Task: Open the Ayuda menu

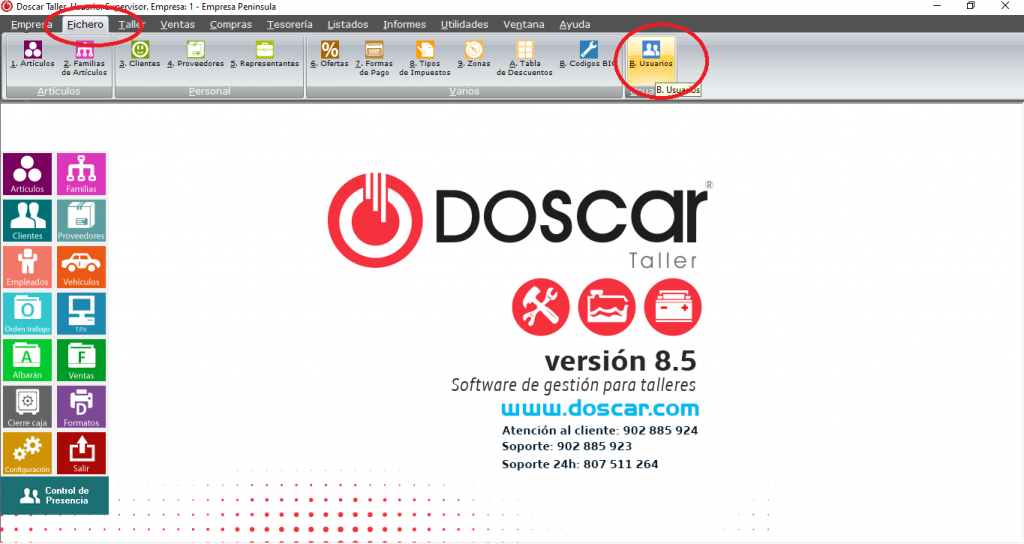Action: [x=575, y=24]
